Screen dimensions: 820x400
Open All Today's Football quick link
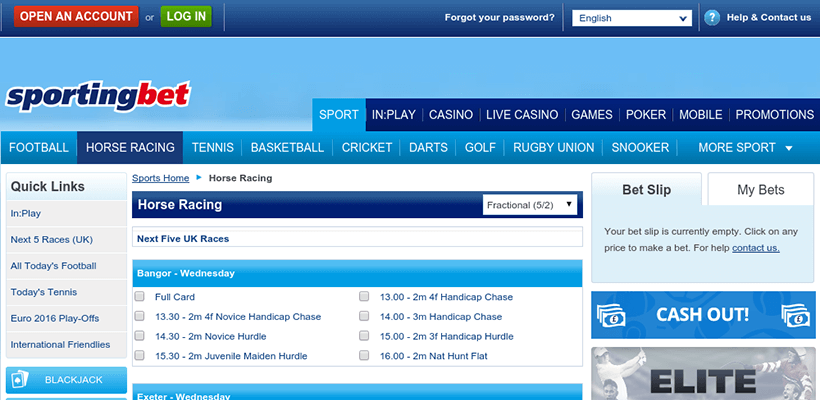66,266
